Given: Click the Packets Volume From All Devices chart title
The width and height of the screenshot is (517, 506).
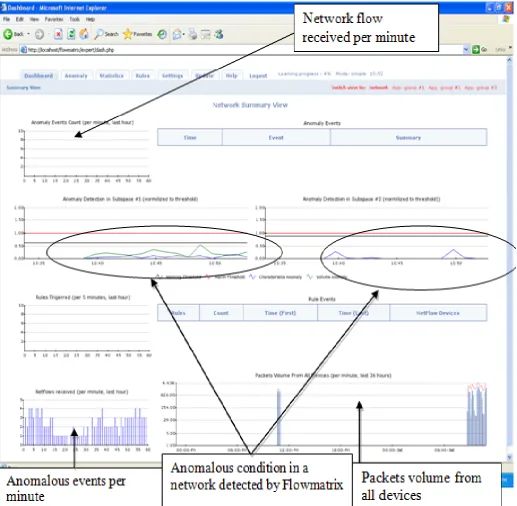Looking at the screenshot, I should [323, 375].
